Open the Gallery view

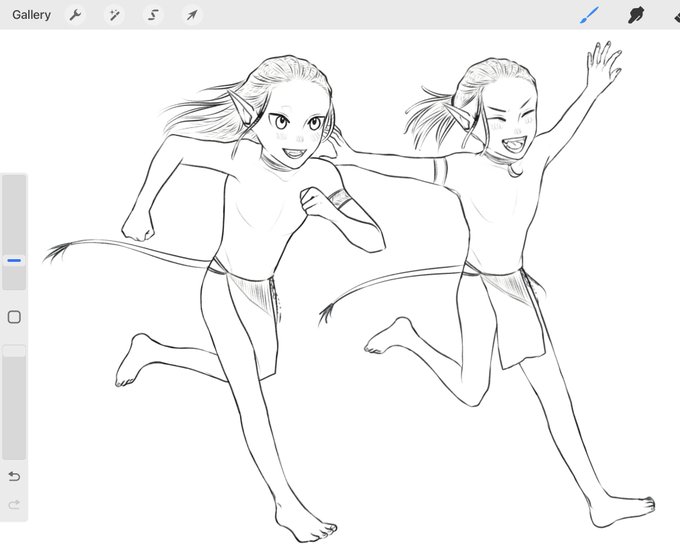31,15
